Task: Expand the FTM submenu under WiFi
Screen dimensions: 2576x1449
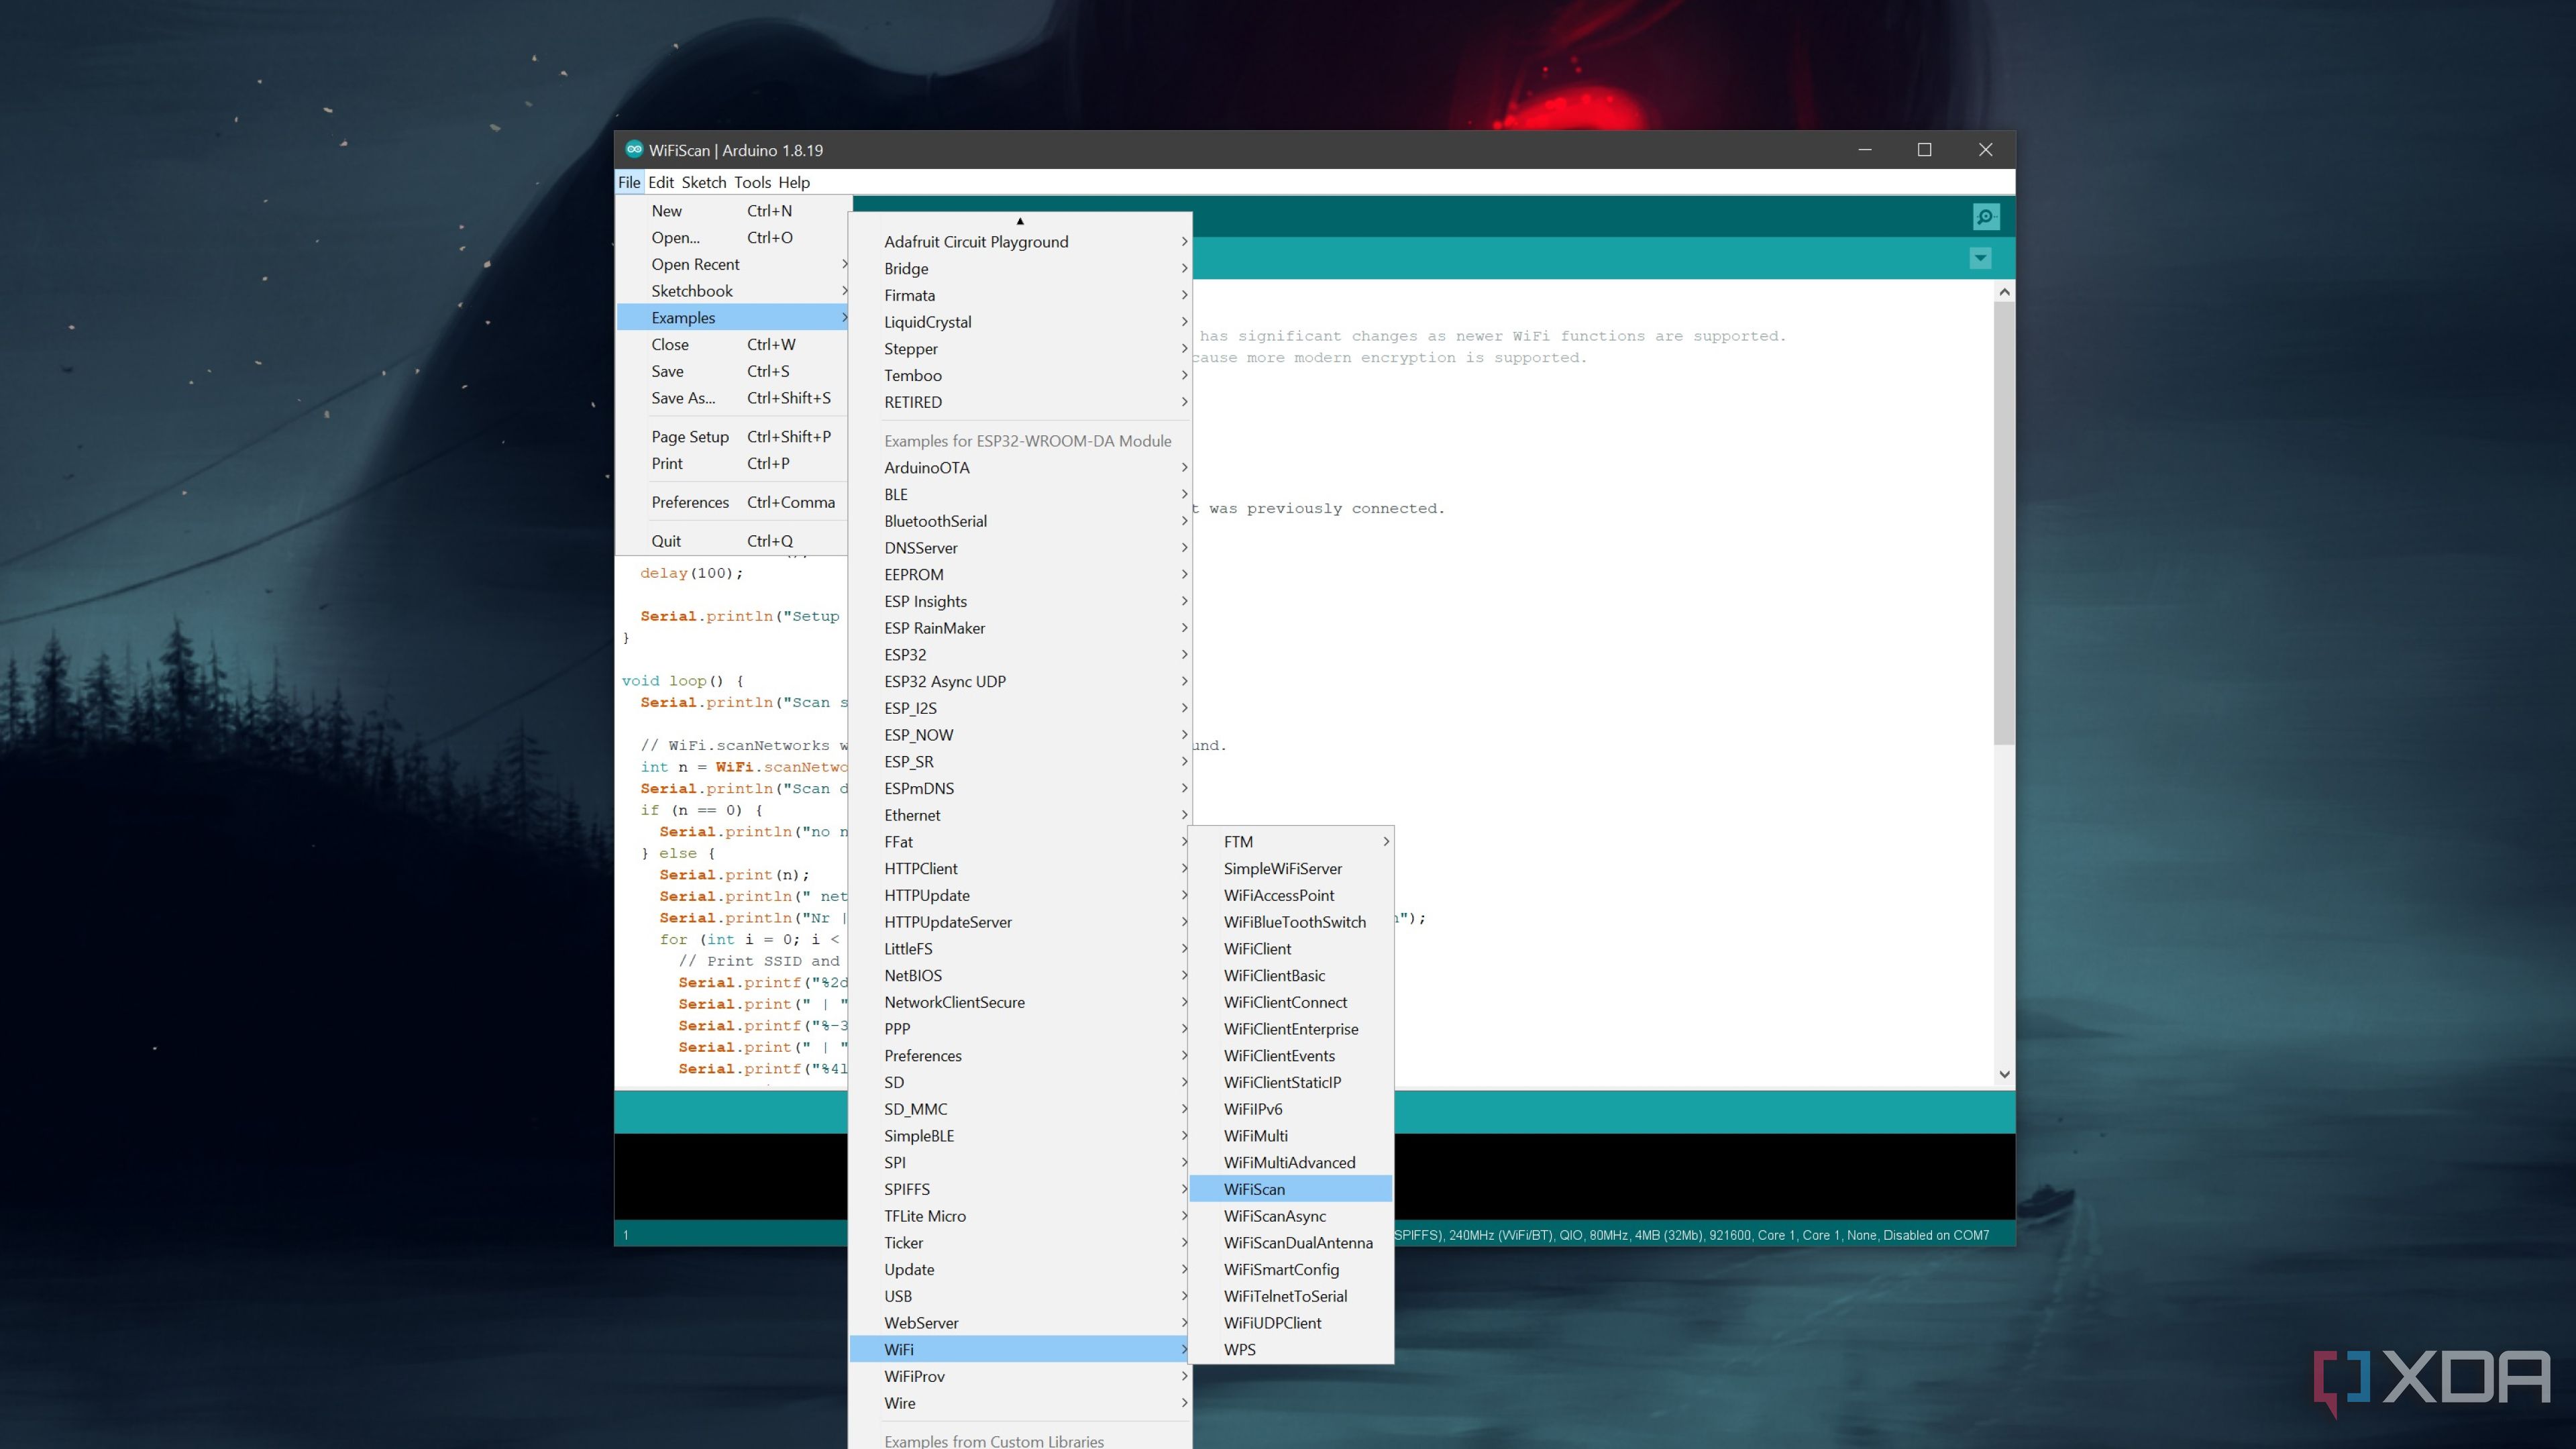Action: tap(1291, 842)
